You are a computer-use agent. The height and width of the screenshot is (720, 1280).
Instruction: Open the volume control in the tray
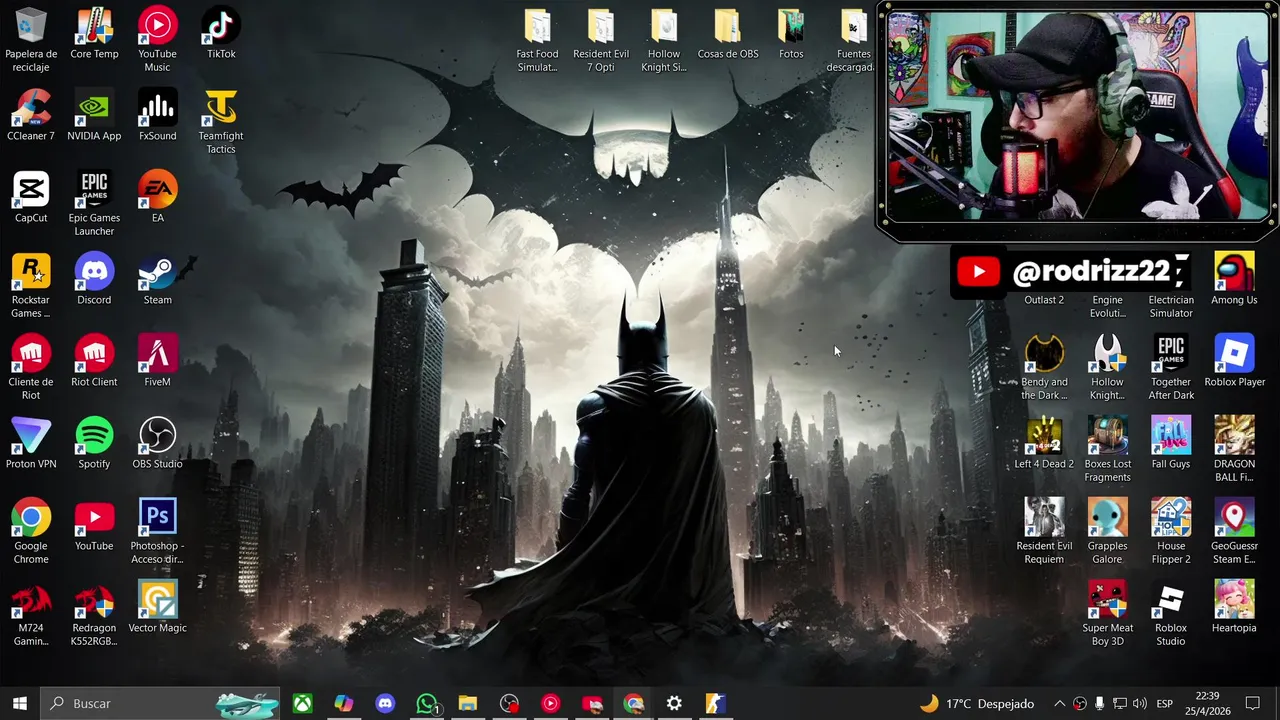[x=1140, y=703]
